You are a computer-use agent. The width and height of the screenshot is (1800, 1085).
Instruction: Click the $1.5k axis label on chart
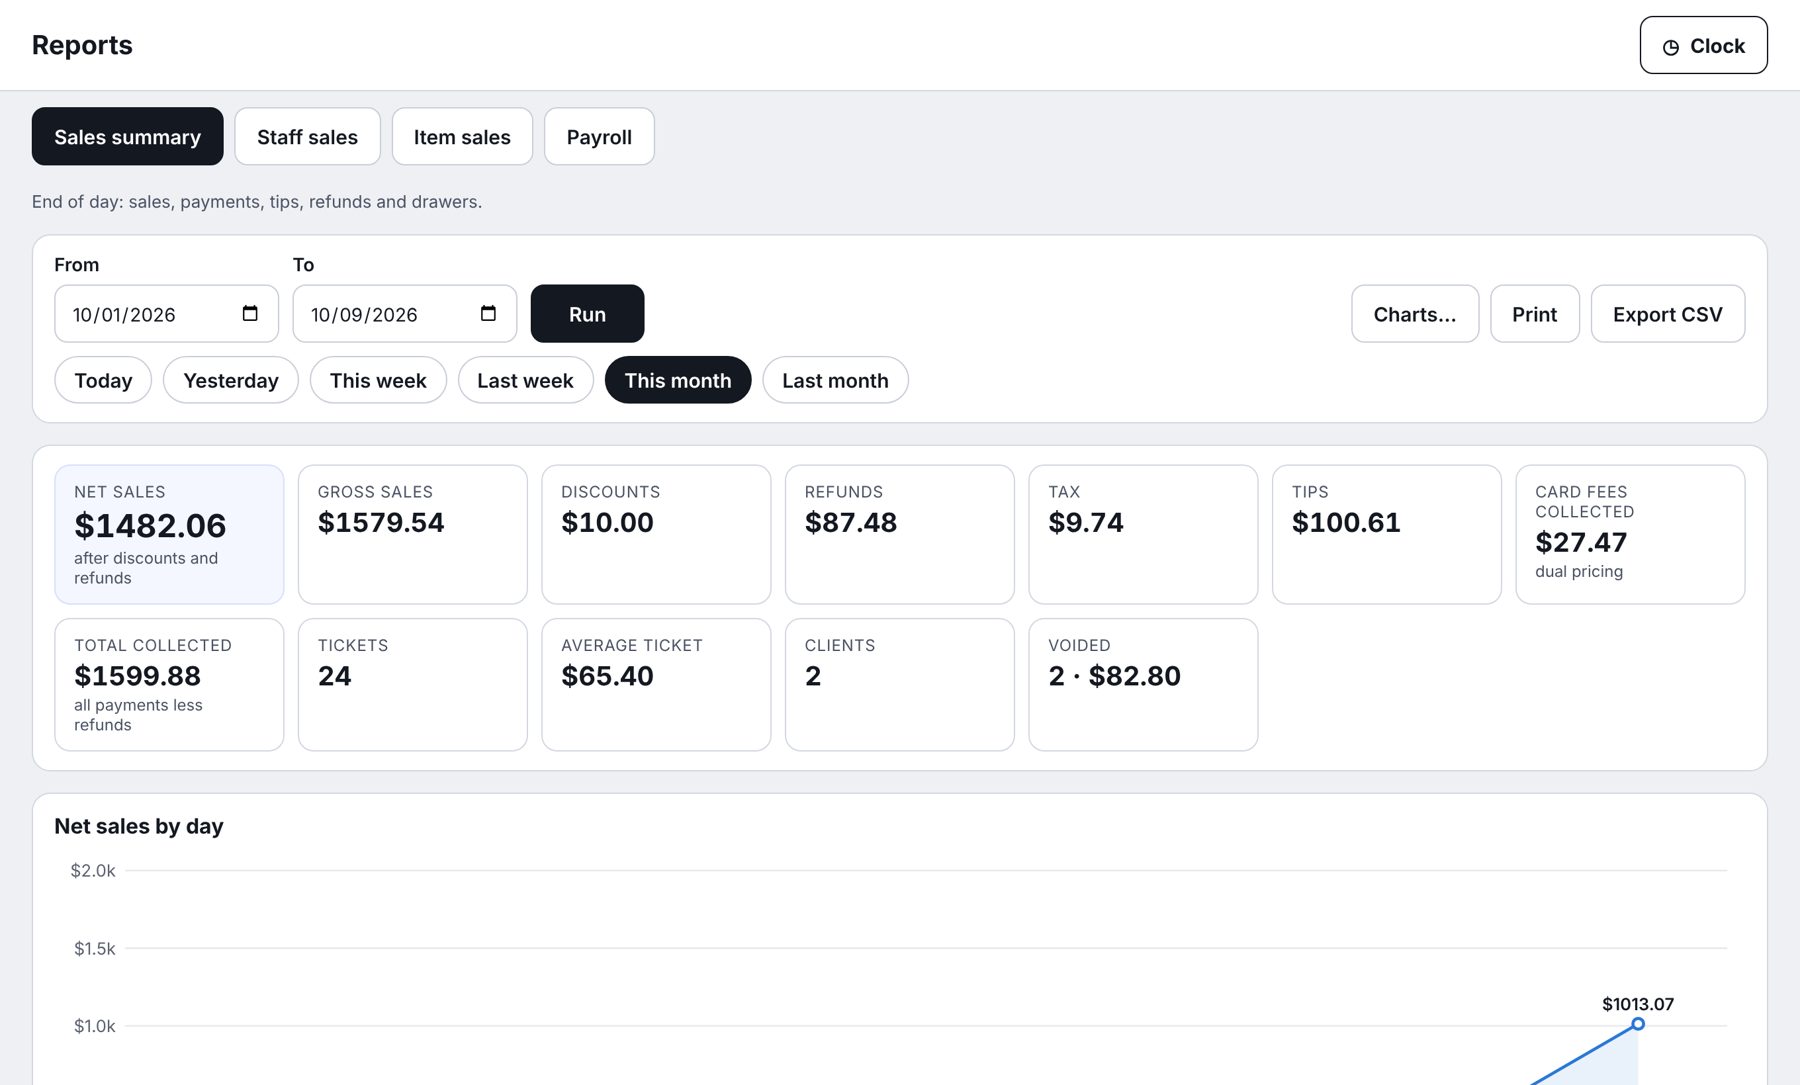pos(95,948)
